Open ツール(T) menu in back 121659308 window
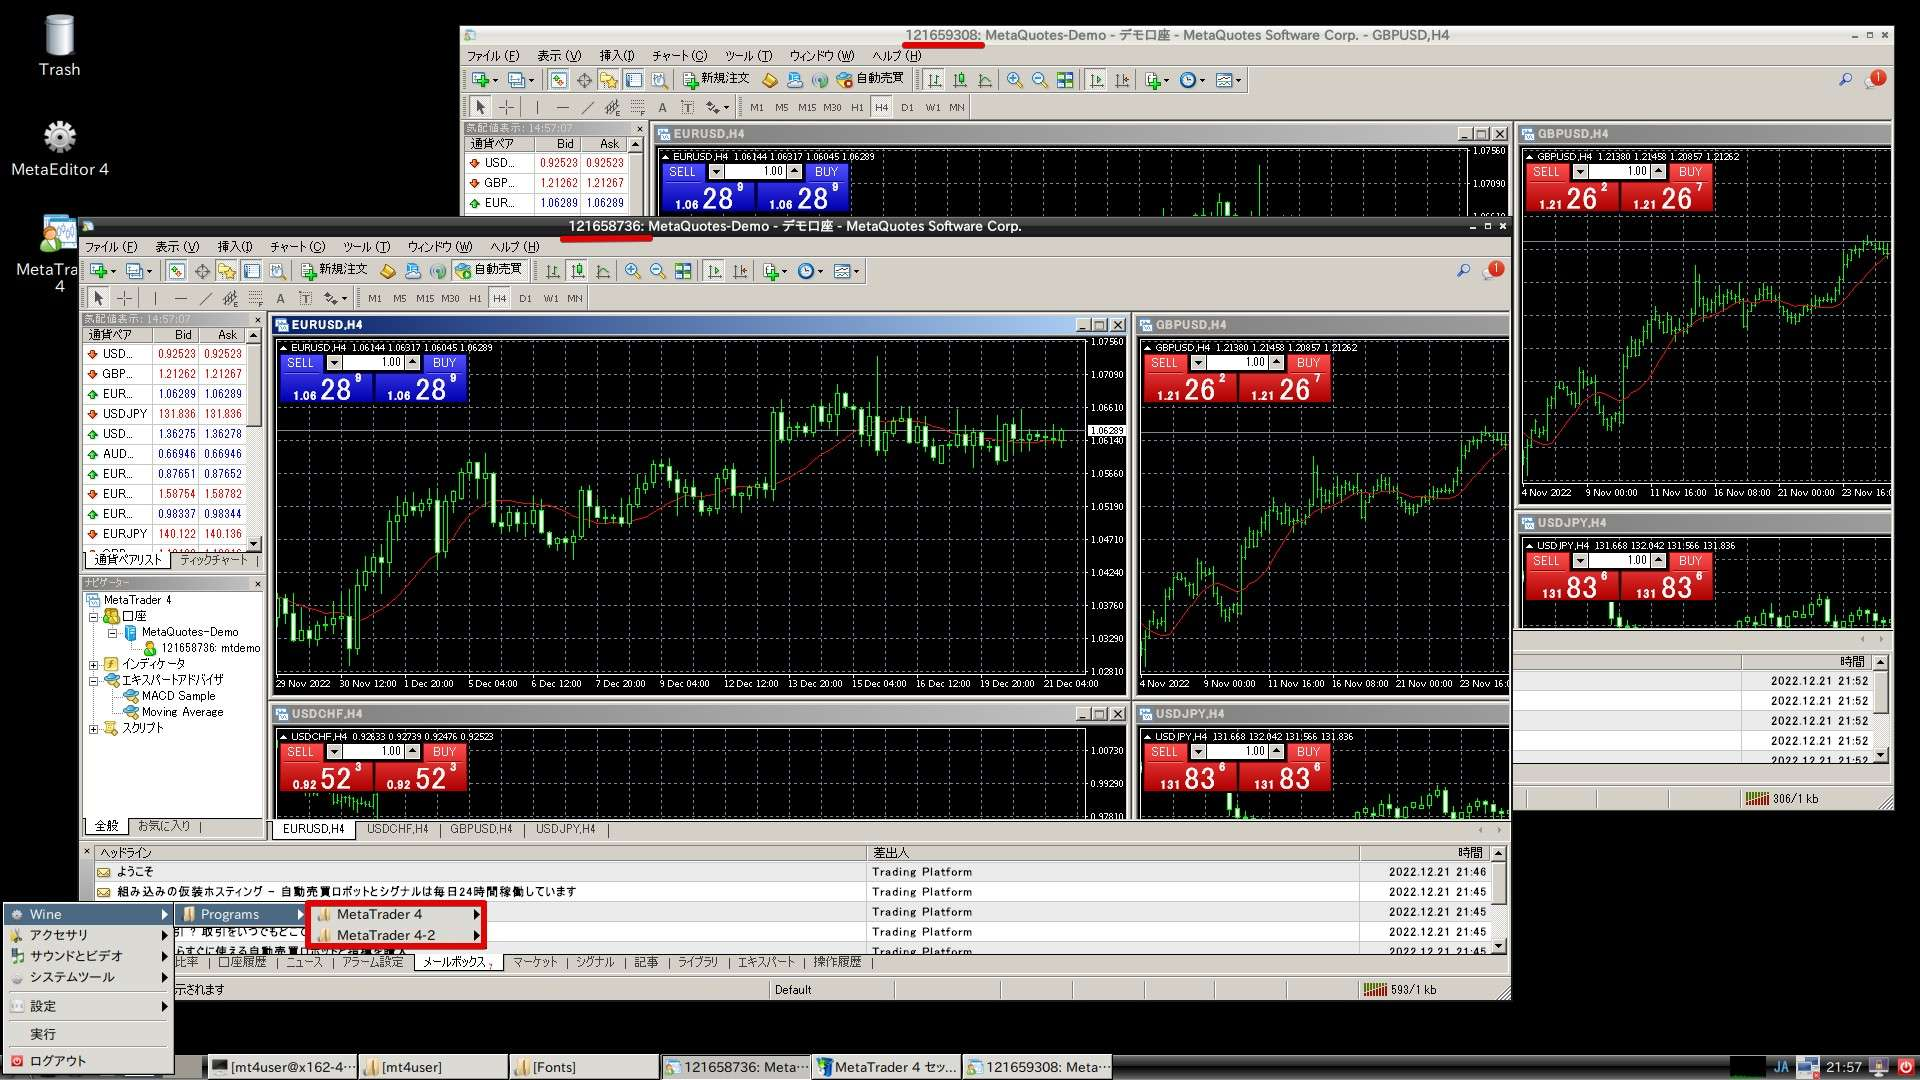This screenshot has width=1920, height=1080. click(748, 56)
